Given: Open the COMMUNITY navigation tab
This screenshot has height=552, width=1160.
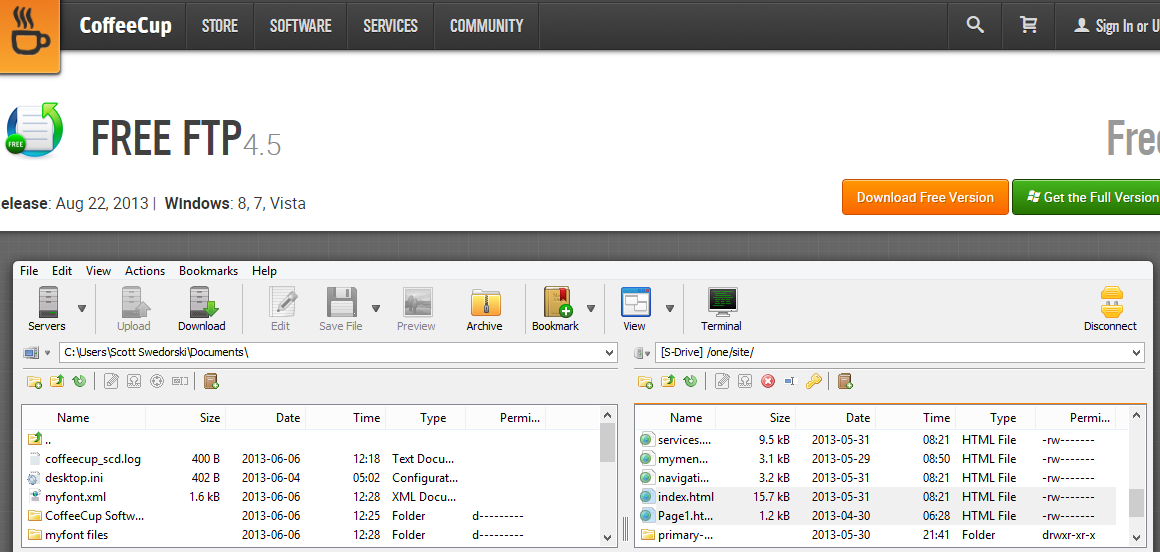Looking at the screenshot, I should tap(486, 25).
